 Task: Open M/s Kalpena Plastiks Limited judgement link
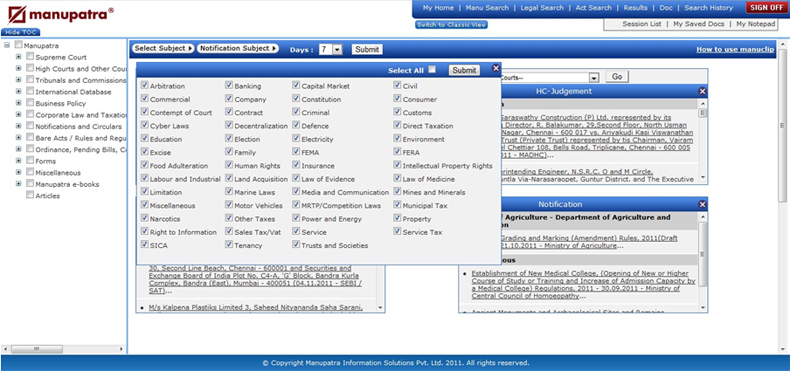coord(255,307)
